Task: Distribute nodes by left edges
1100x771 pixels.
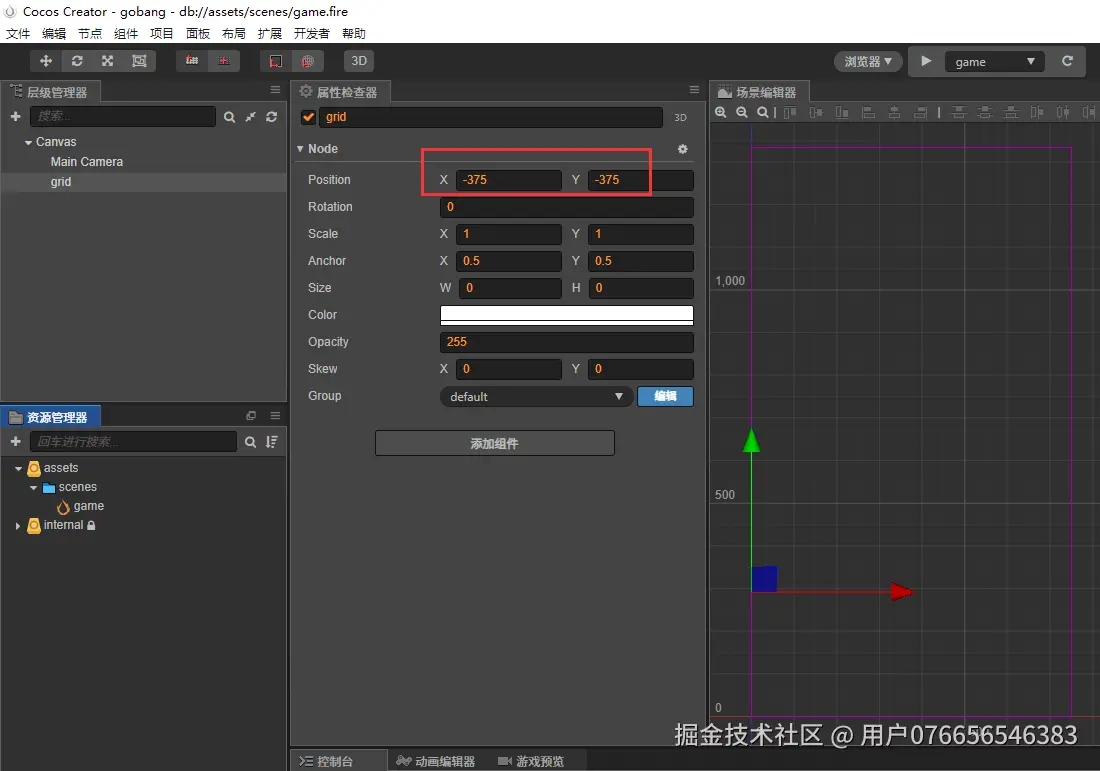Action: tap(1038, 112)
